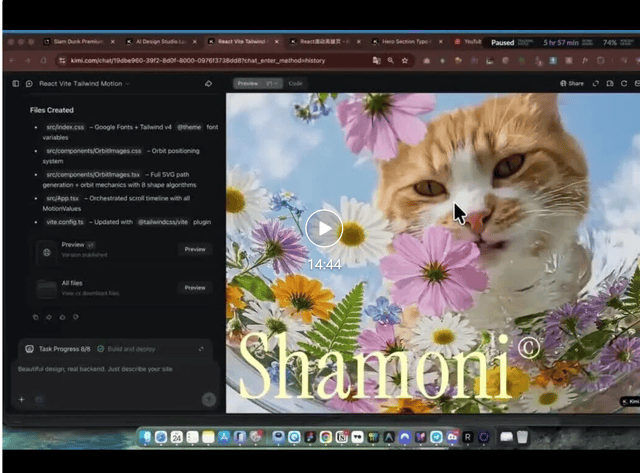
Task: Click the thumbs down icon under the response
Action: tap(77, 317)
